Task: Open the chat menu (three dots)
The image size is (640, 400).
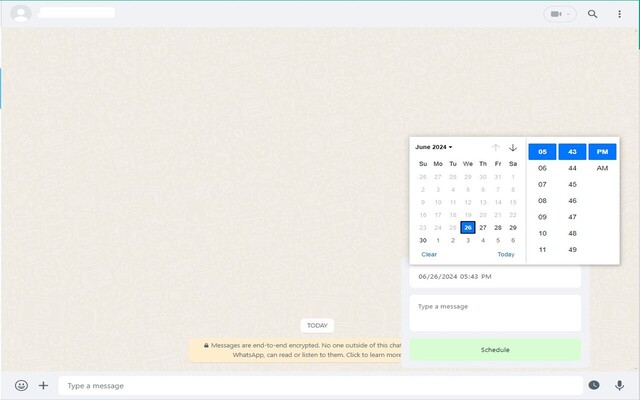Action: pos(619,14)
